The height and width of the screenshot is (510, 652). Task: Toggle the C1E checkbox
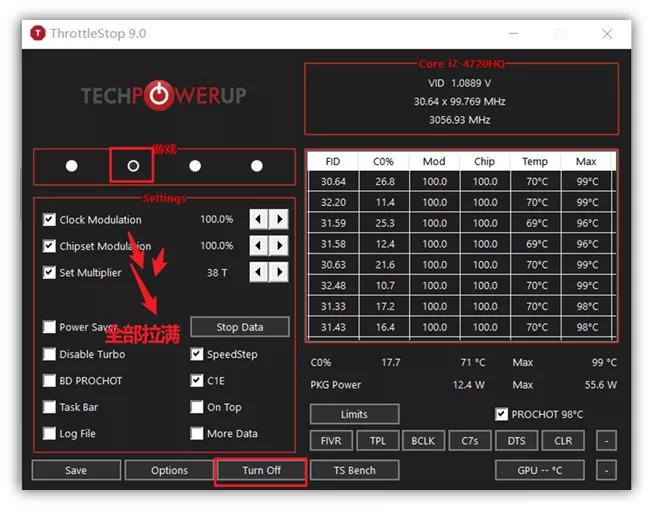pyautogui.click(x=197, y=380)
